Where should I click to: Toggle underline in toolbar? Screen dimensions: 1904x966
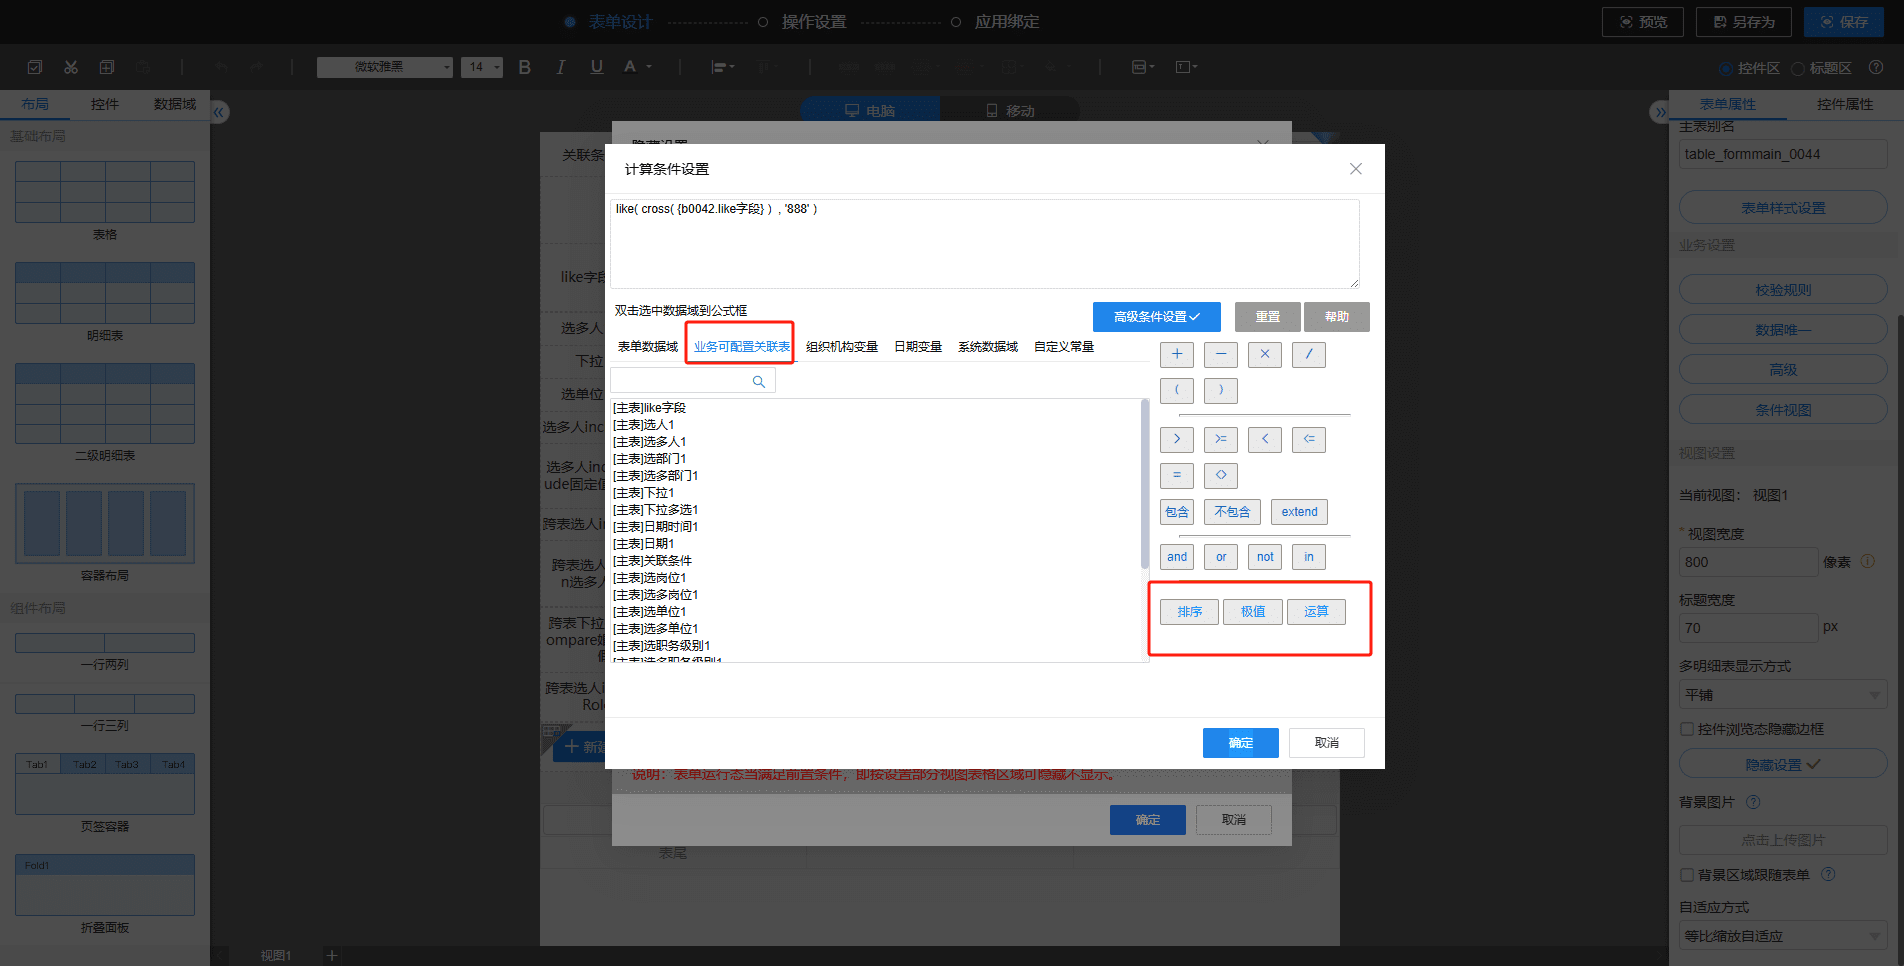tap(597, 67)
